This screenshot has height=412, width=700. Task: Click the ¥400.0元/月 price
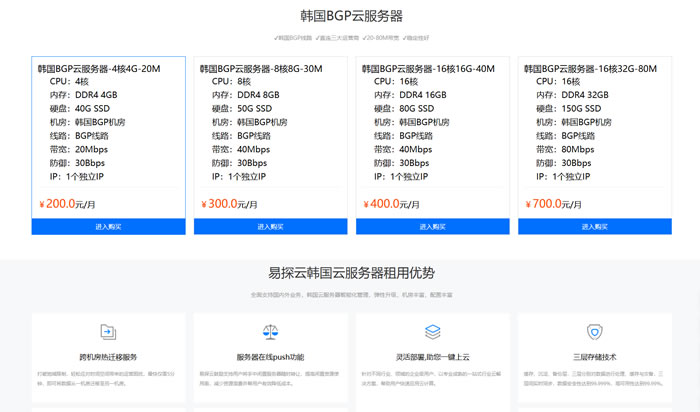click(392, 204)
